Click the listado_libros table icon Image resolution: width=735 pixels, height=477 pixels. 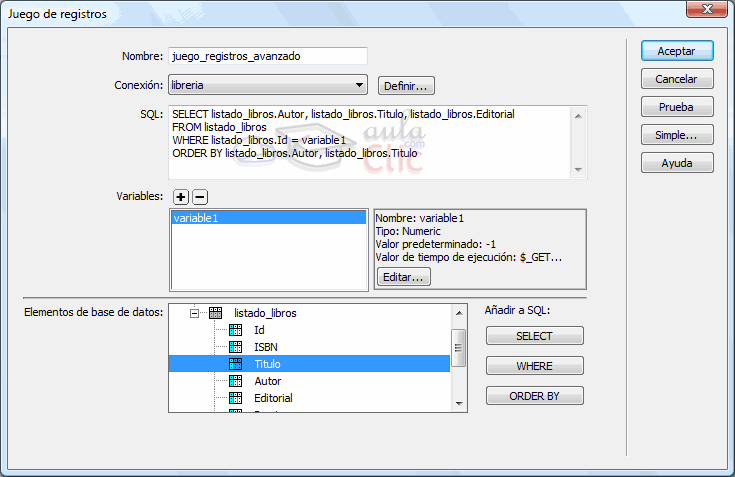(215, 313)
